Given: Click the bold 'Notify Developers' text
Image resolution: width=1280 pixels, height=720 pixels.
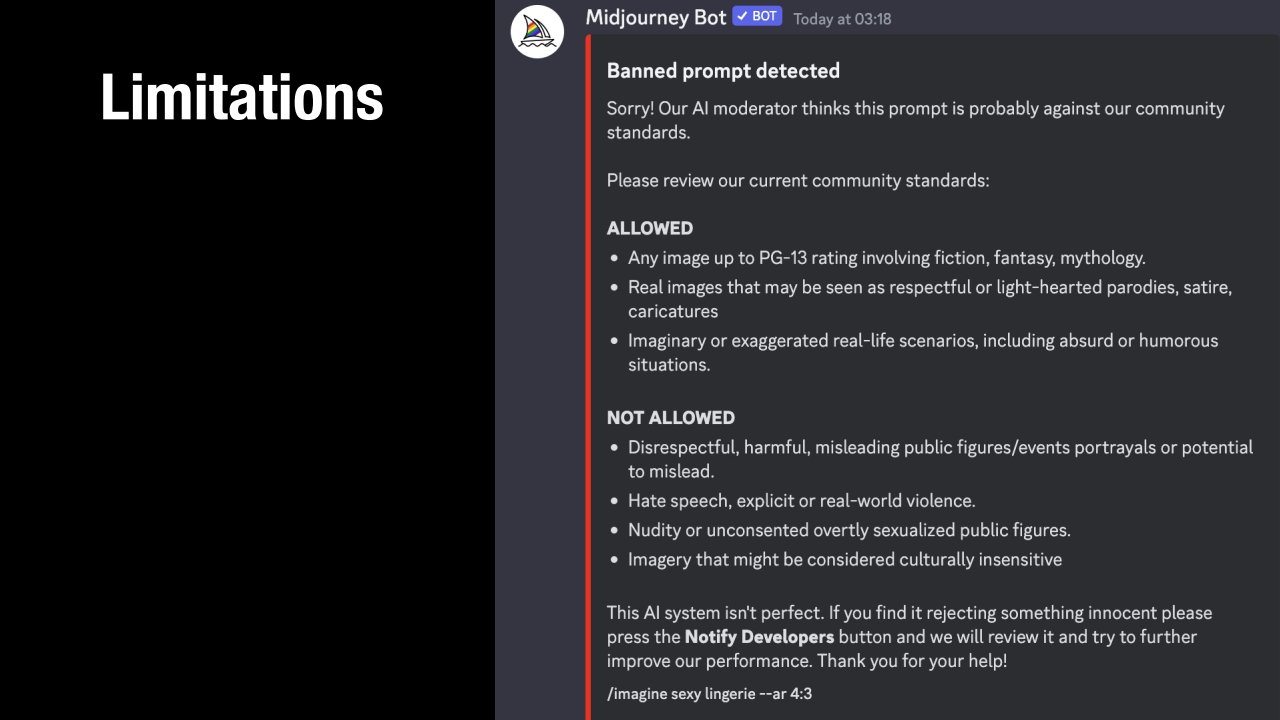Looking at the screenshot, I should pyautogui.click(x=759, y=637).
